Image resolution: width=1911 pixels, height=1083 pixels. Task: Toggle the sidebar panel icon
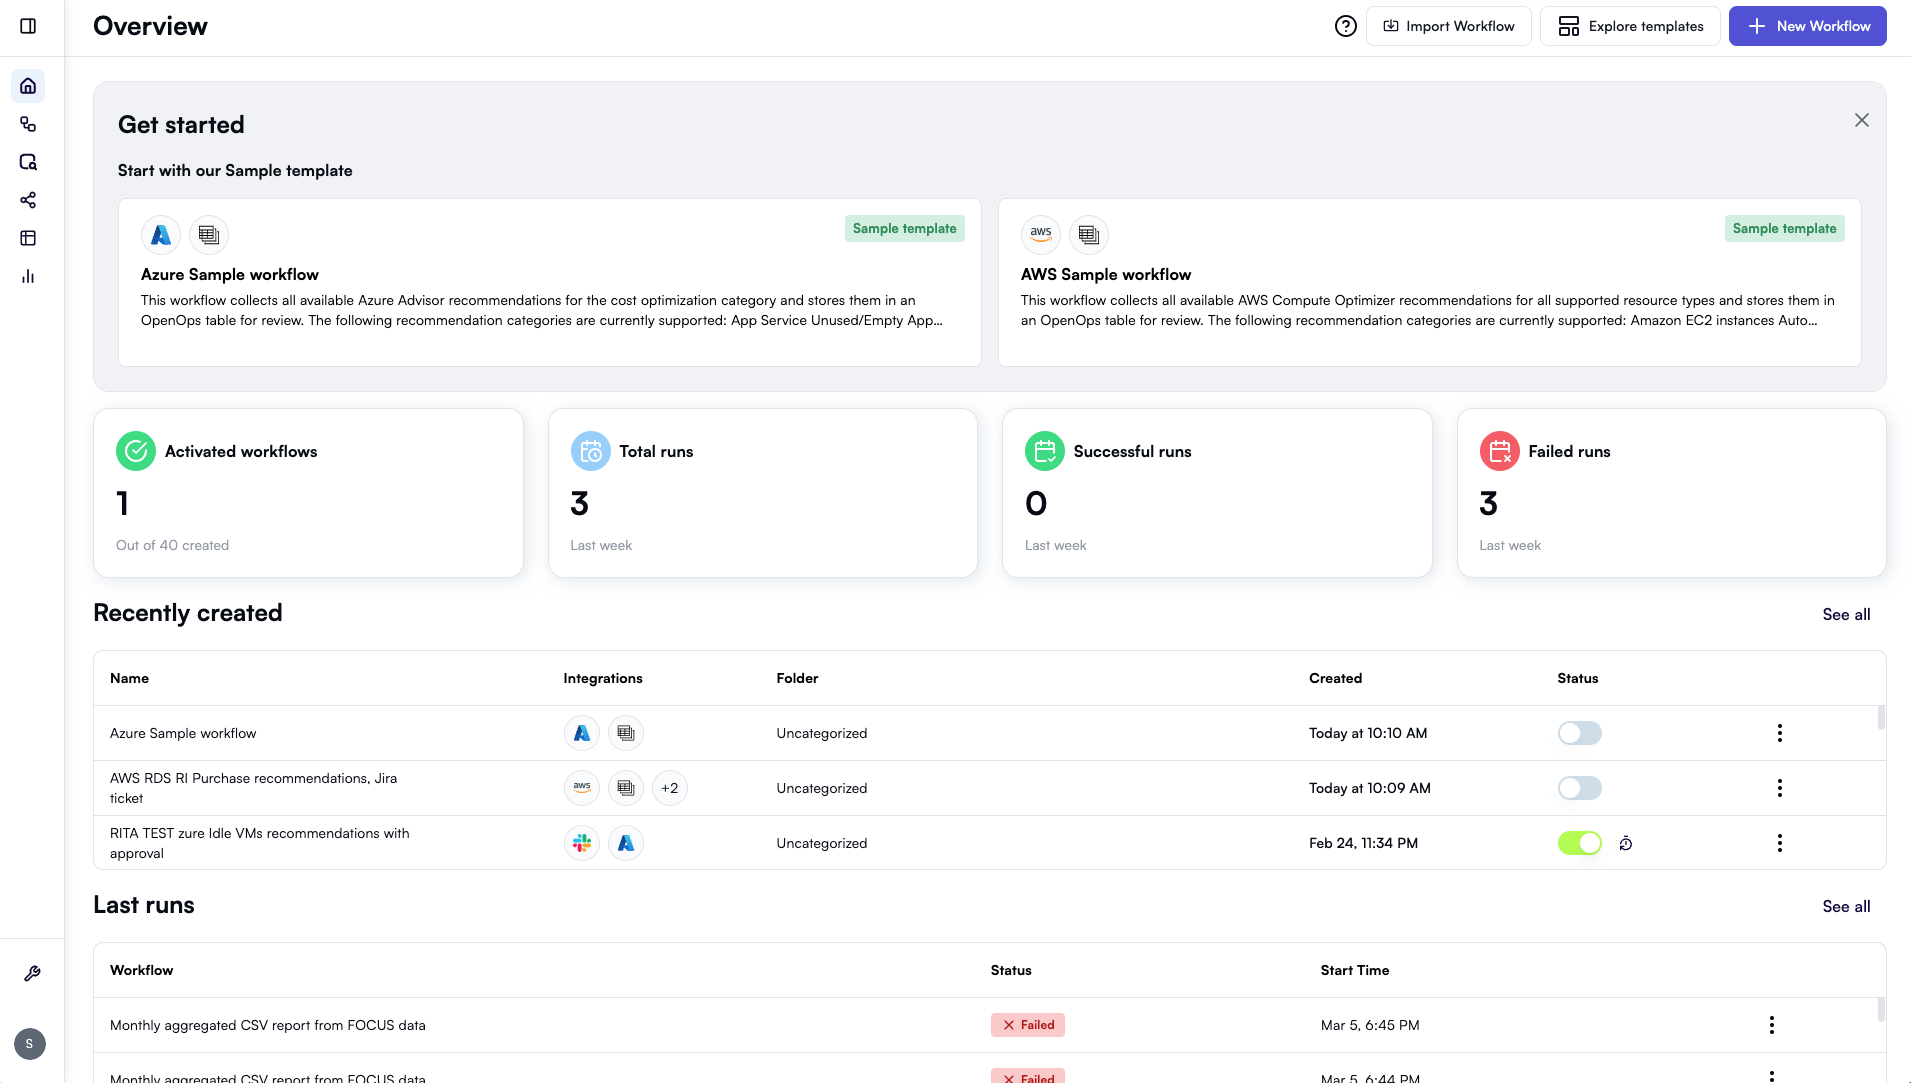click(x=28, y=26)
